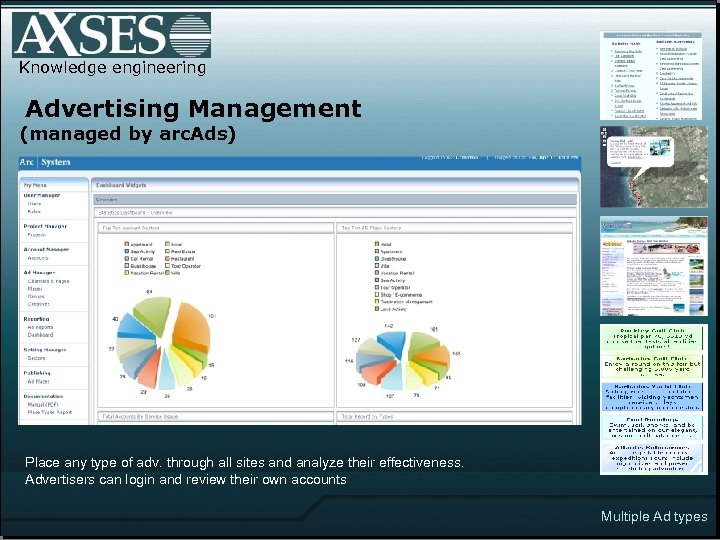Open the System menu in the blue bar
Image resolution: width=720 pixels, height=540 pixels.
click(x=56, y=162)
